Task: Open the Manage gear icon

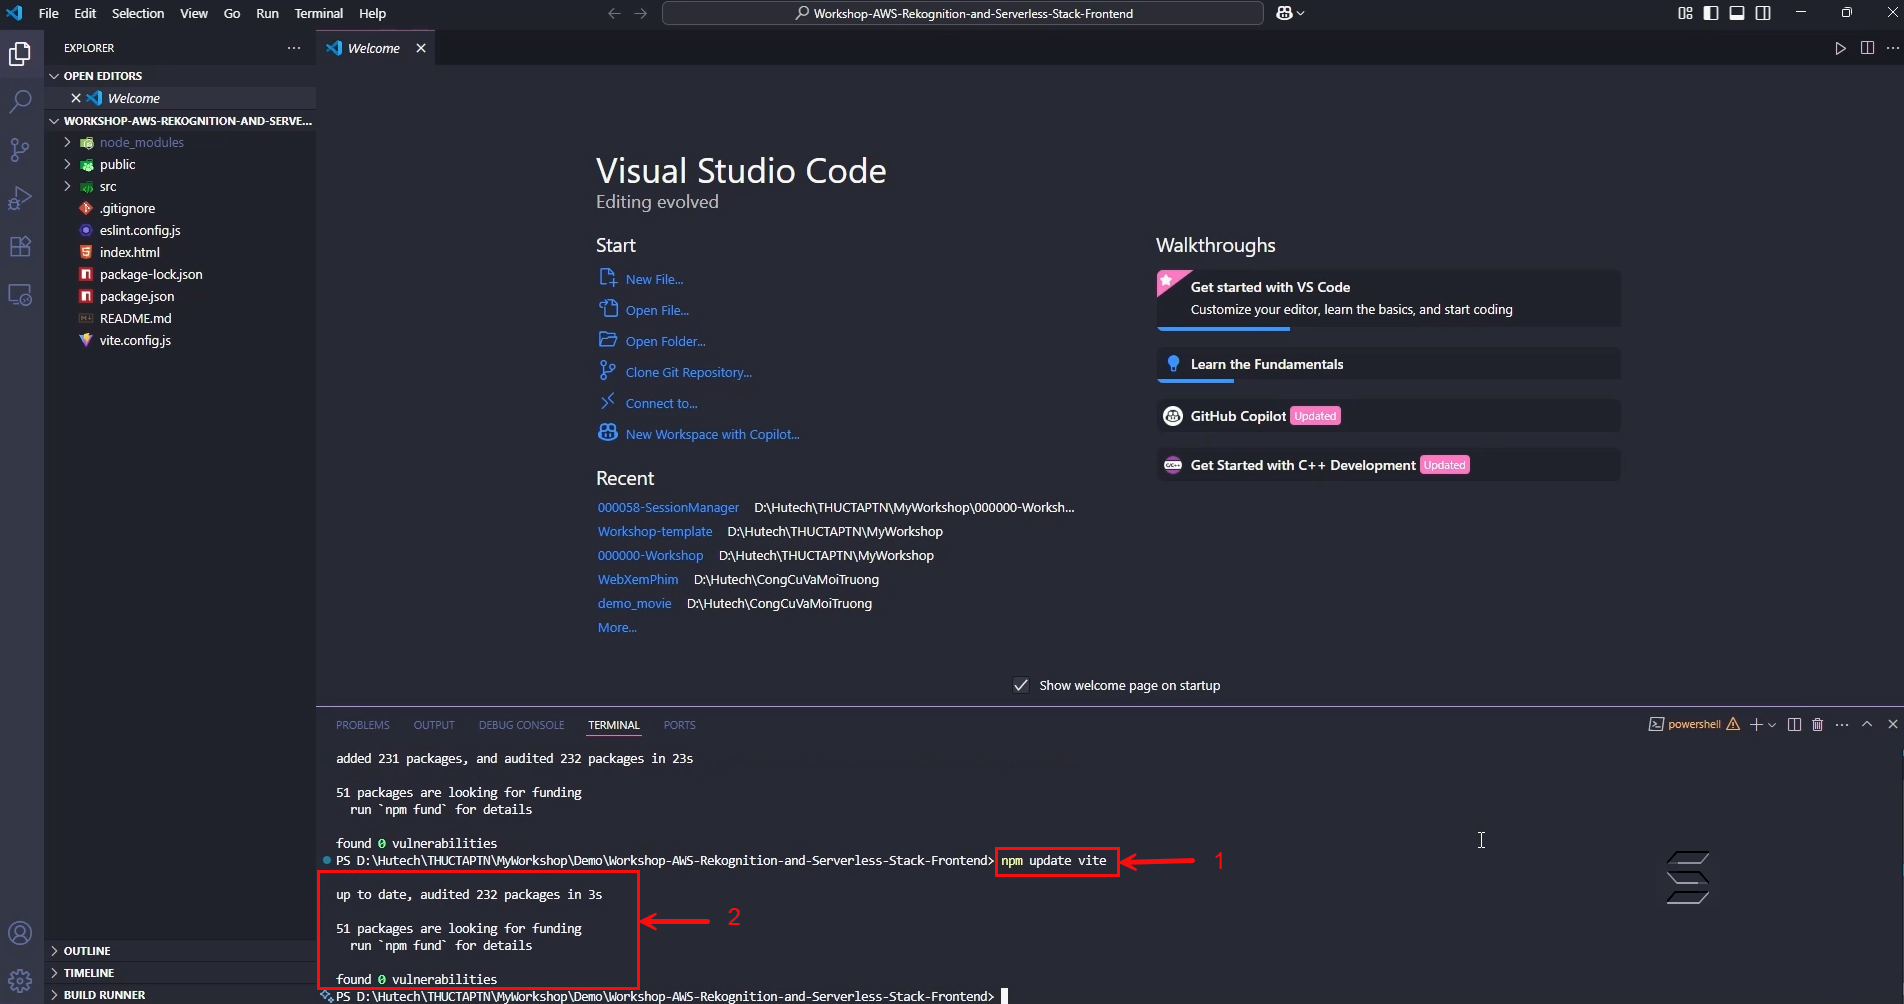Action: tap(20, 980)
